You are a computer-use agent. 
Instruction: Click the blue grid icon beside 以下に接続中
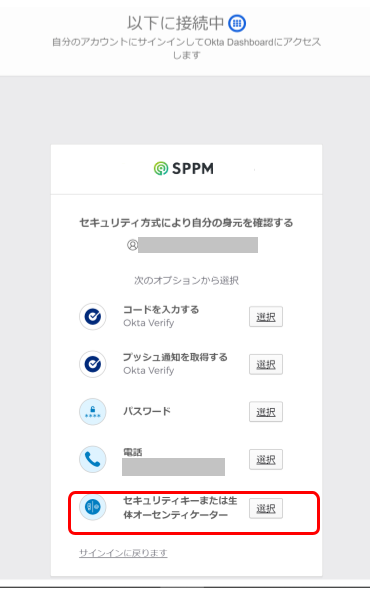(x=237, y=23)
